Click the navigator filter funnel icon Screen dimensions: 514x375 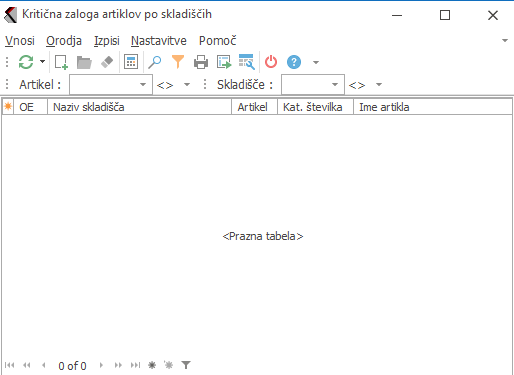(186, 365)
